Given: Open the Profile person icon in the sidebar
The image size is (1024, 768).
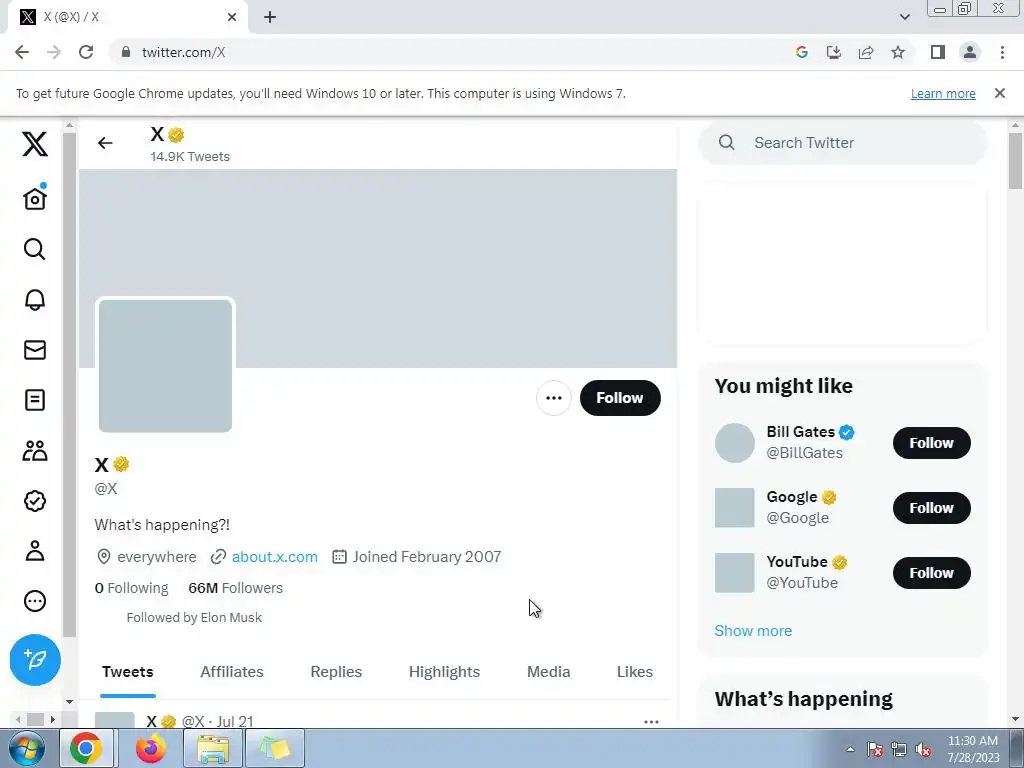Looking at the screenshot, I should tap(35, 551).
